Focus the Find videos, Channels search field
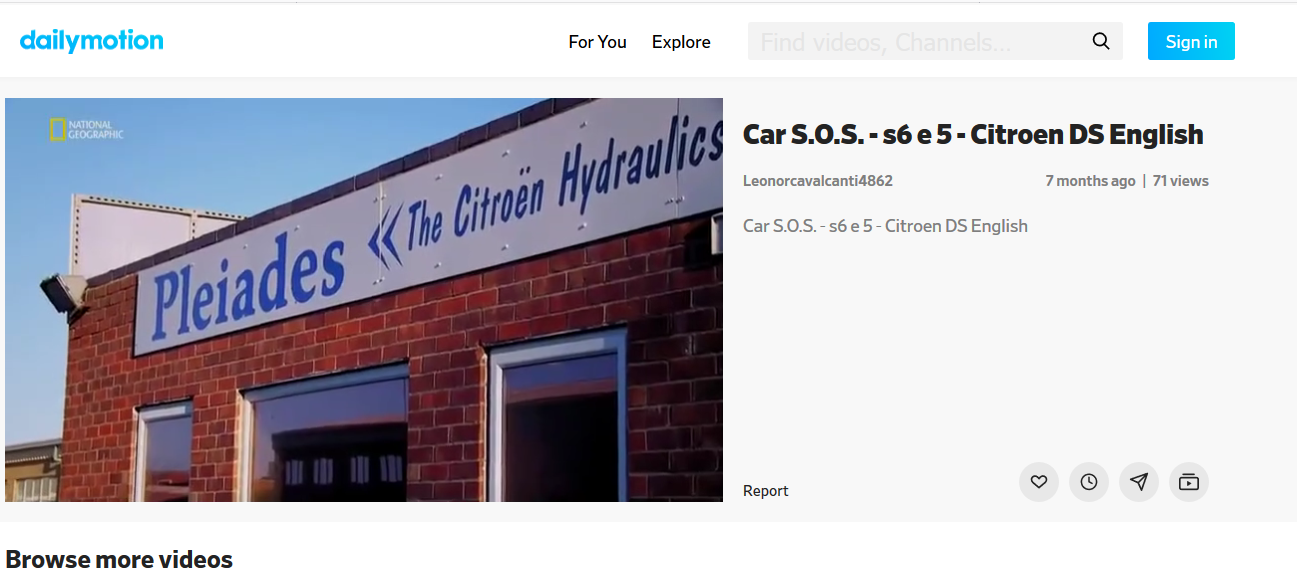This screenshot has height=569, width=1297. coord(918,41)
